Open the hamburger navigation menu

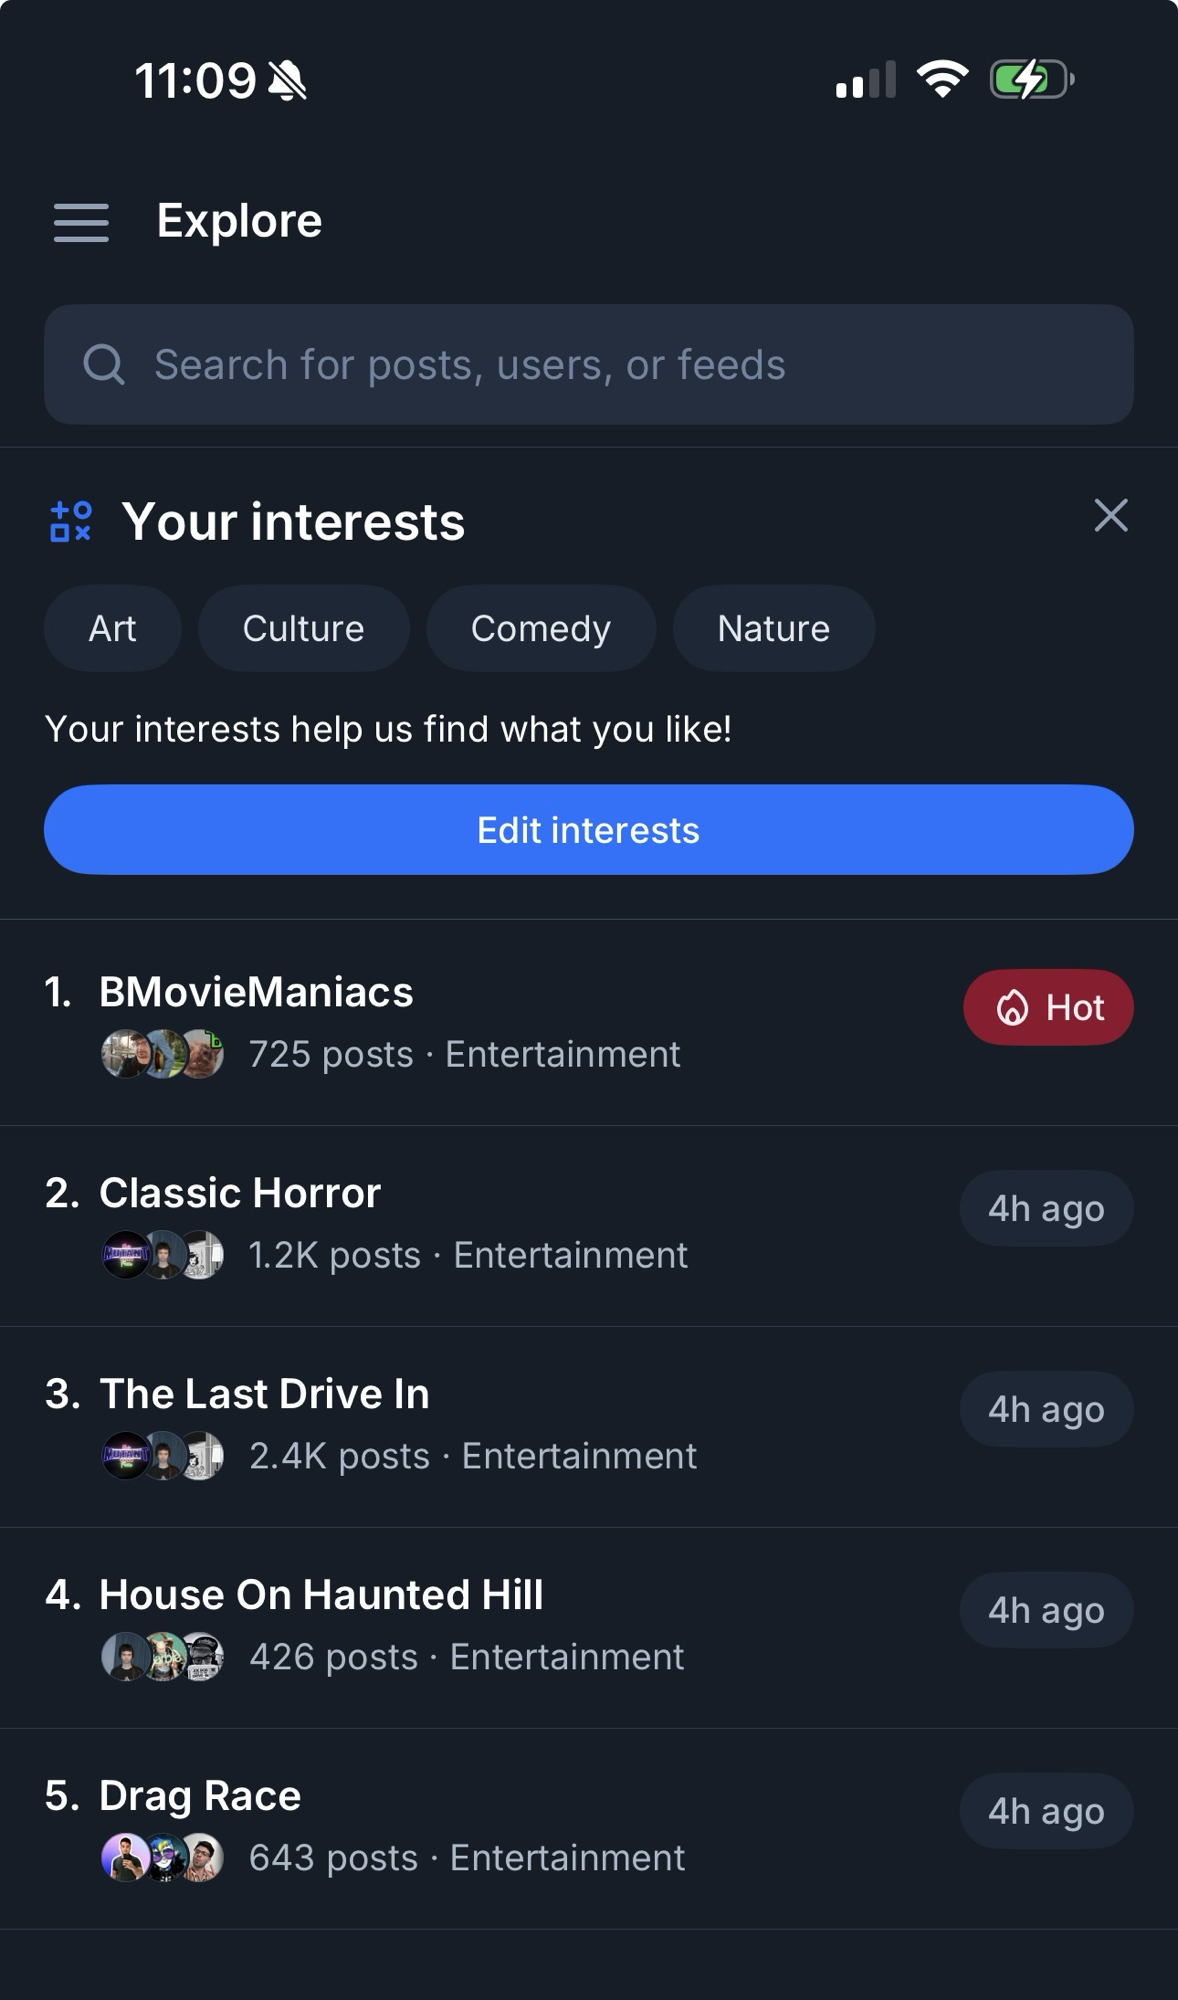(x=81, y=222)
